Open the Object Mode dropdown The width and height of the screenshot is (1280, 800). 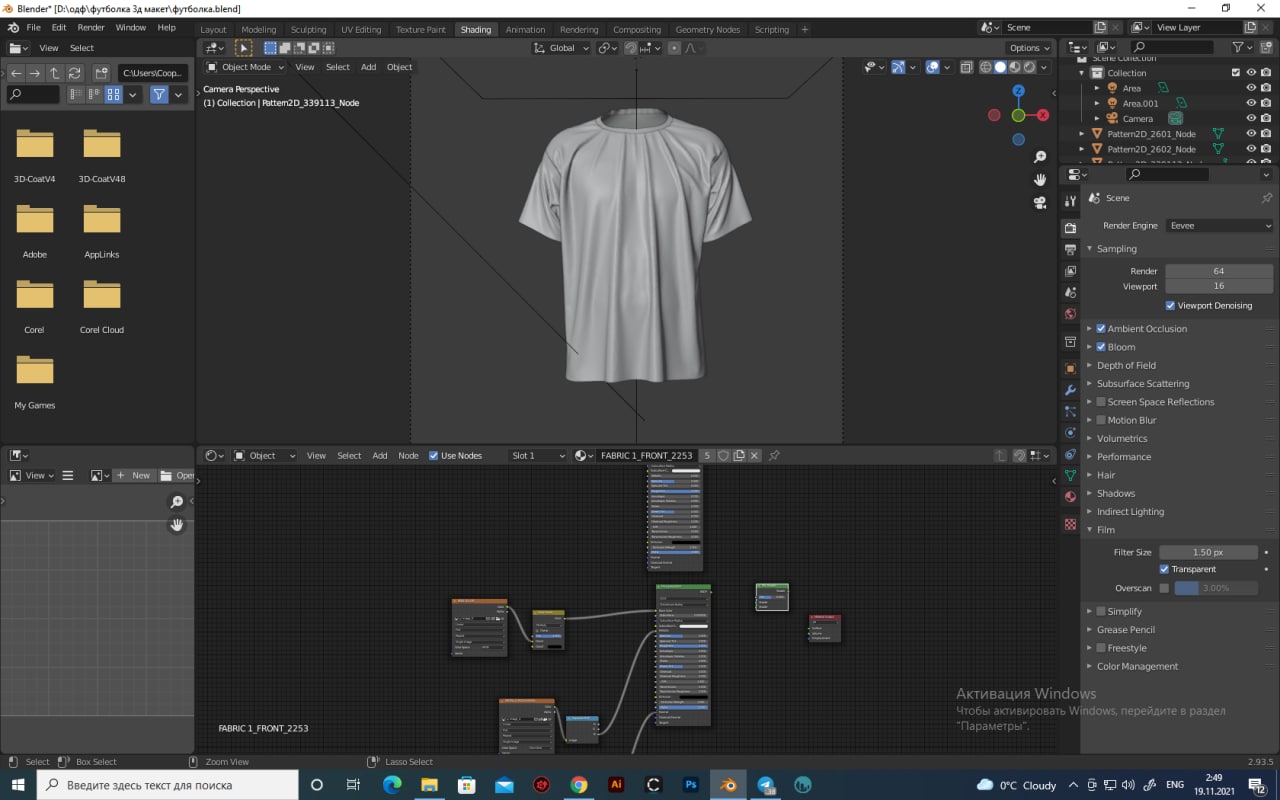245,67
